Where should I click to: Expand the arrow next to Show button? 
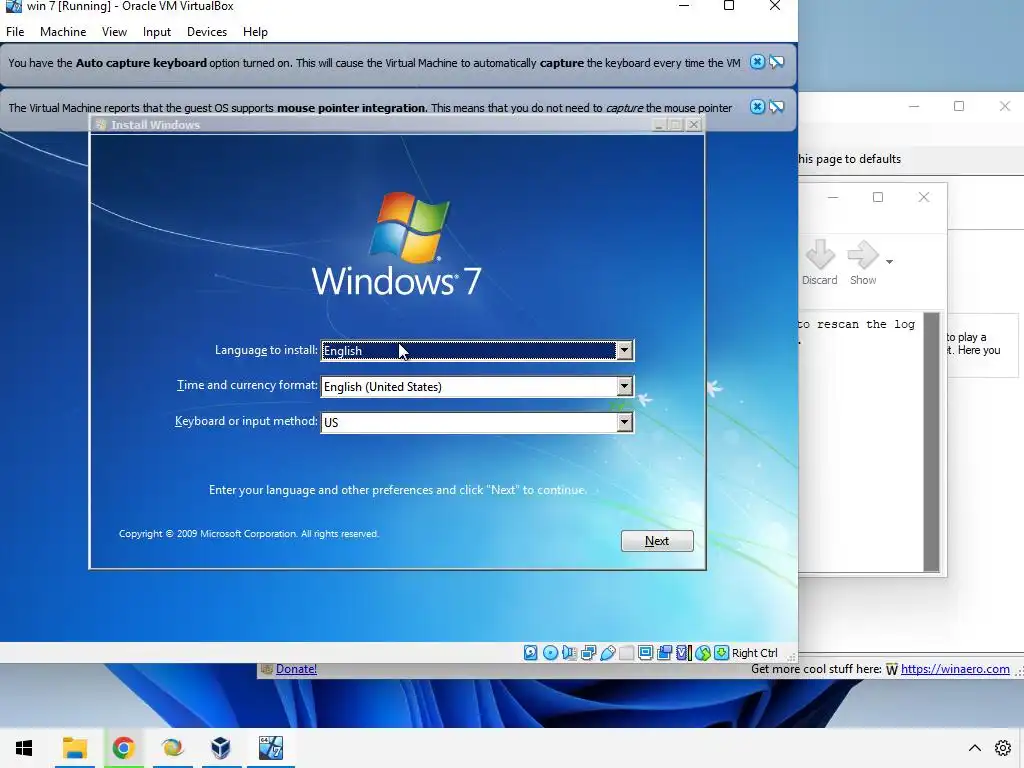tap(889, 261)
